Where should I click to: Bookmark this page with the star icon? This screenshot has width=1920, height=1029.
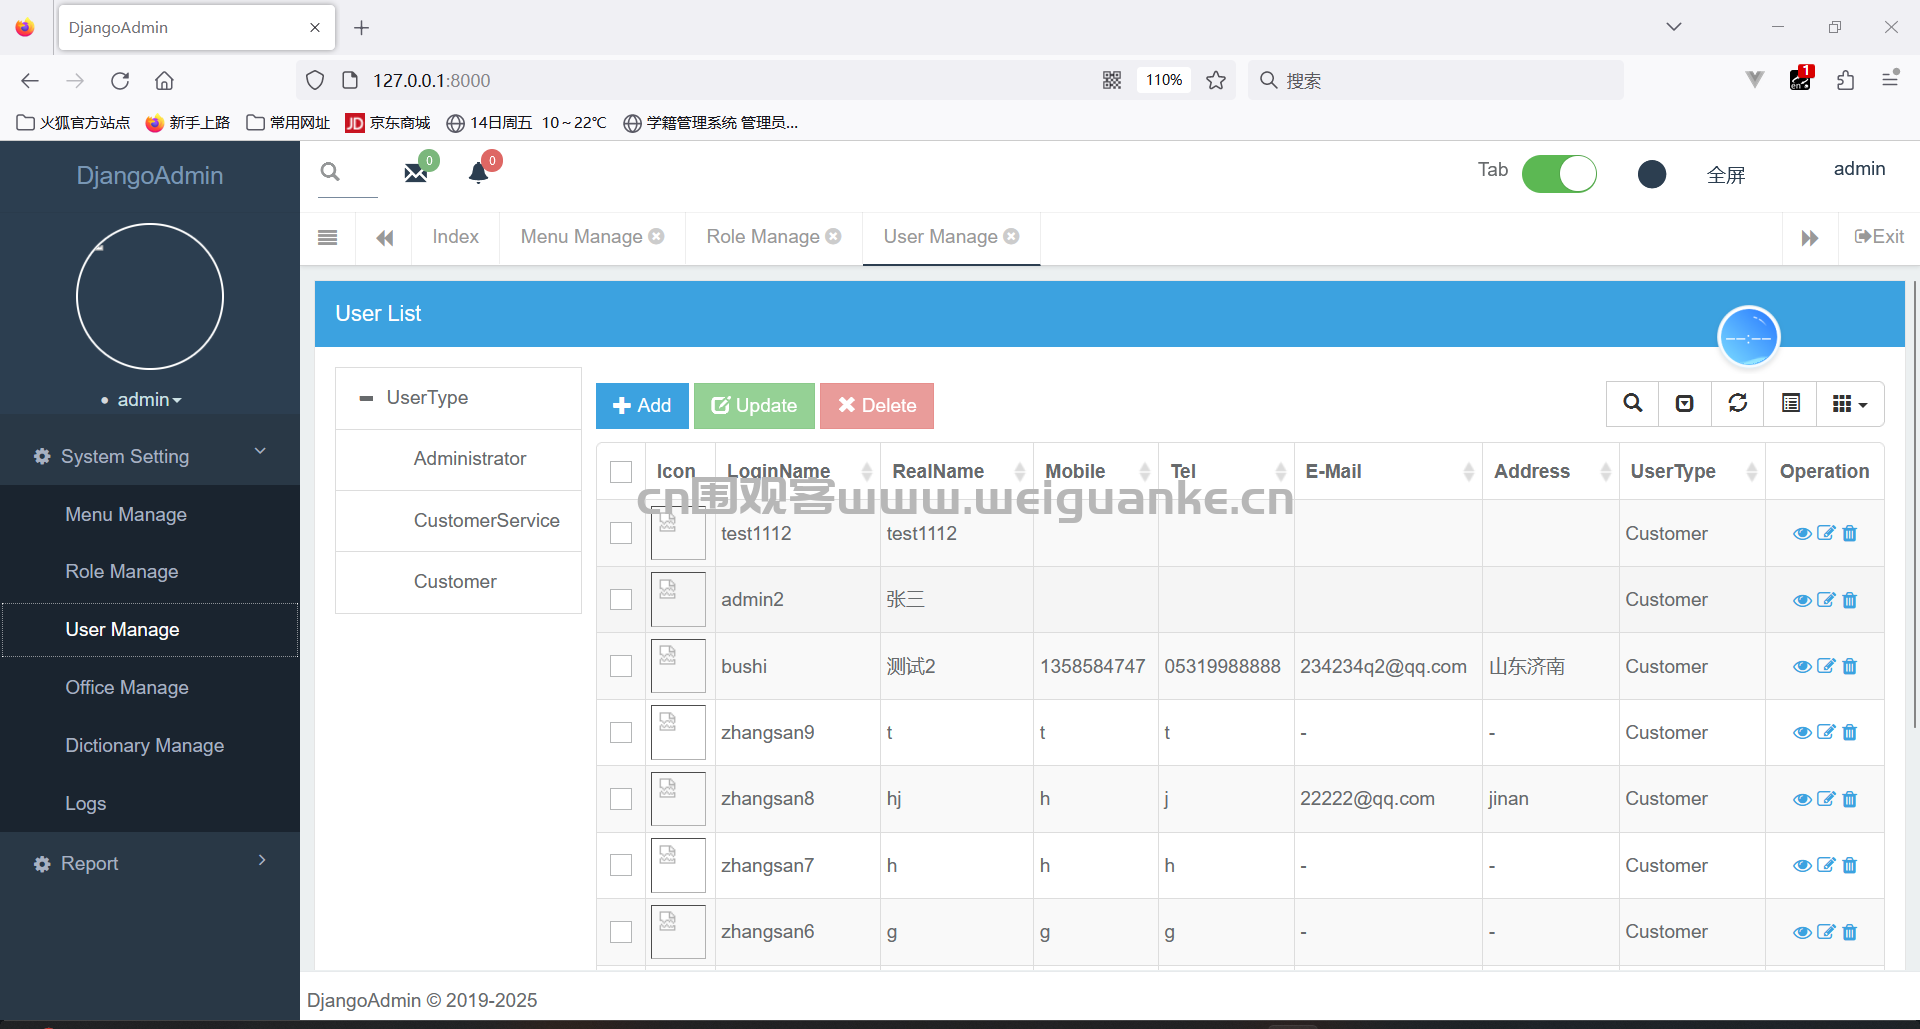click(x=1216, y=80)
